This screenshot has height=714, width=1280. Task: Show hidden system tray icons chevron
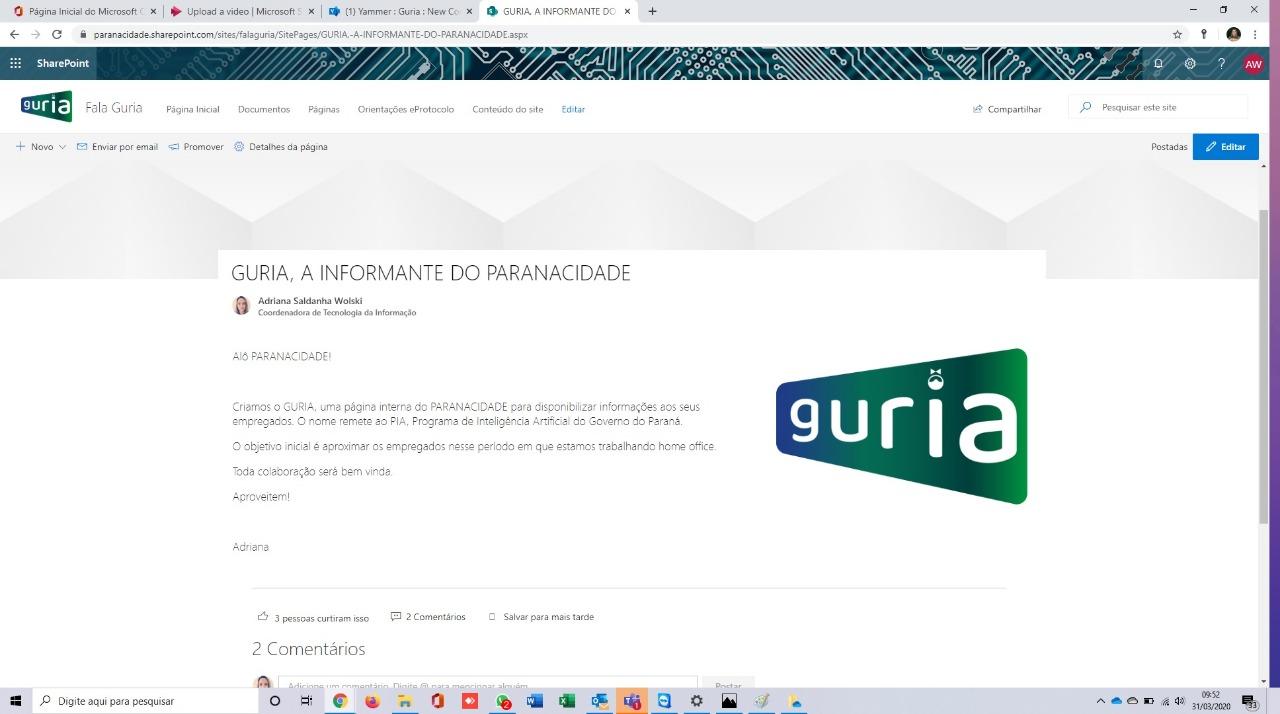1101,701
